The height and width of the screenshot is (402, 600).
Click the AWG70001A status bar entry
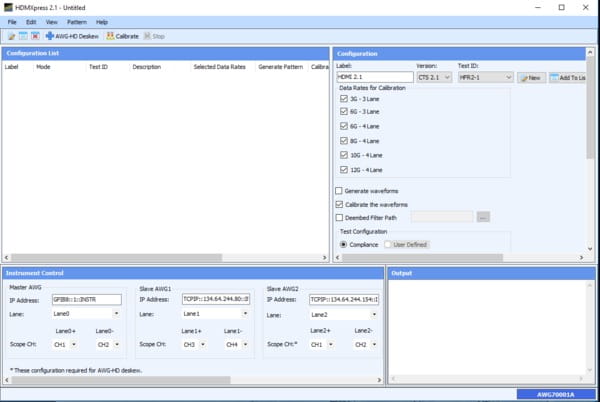pos(556,394)
